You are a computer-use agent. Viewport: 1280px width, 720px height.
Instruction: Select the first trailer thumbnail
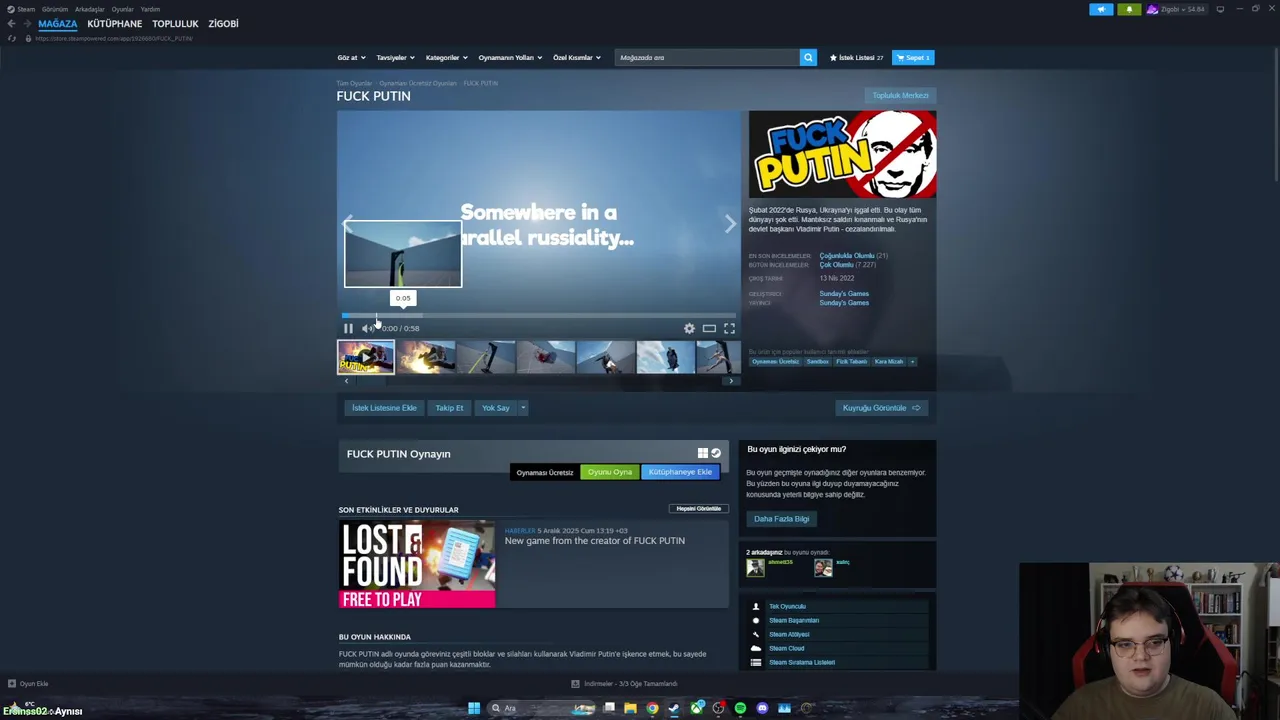tap(366, 357)
